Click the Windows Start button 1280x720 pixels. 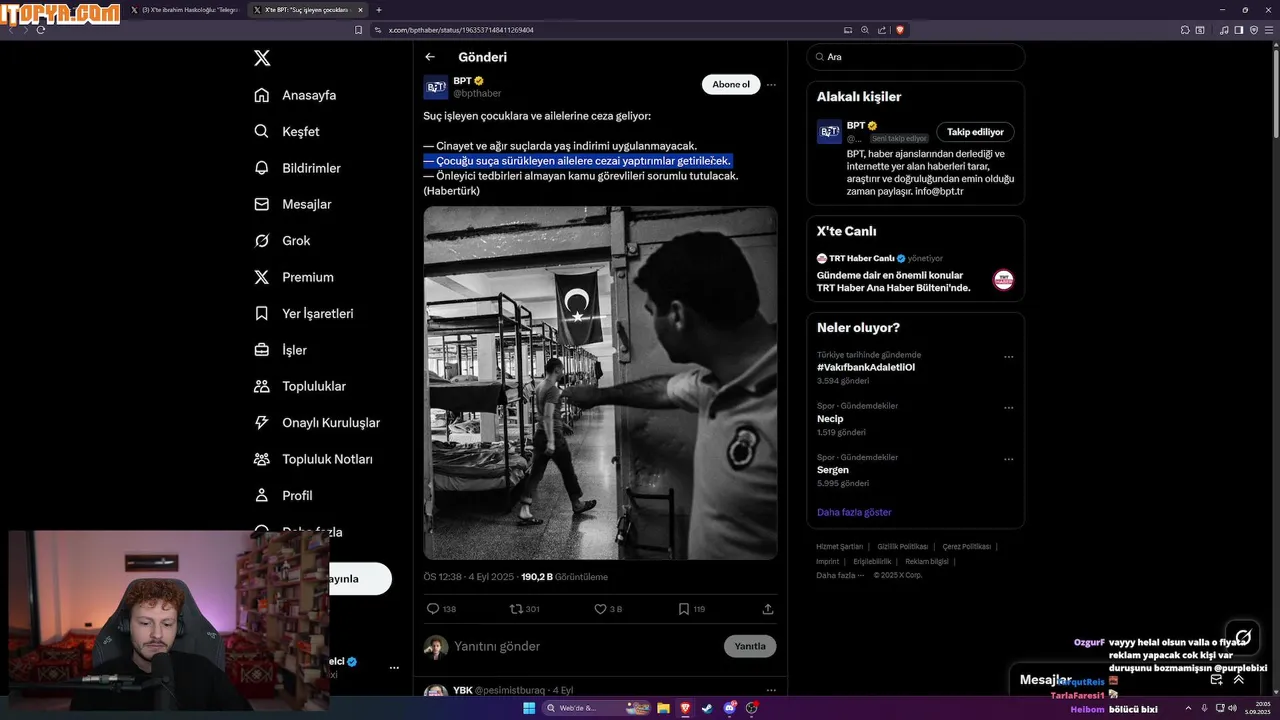point(529,708)
